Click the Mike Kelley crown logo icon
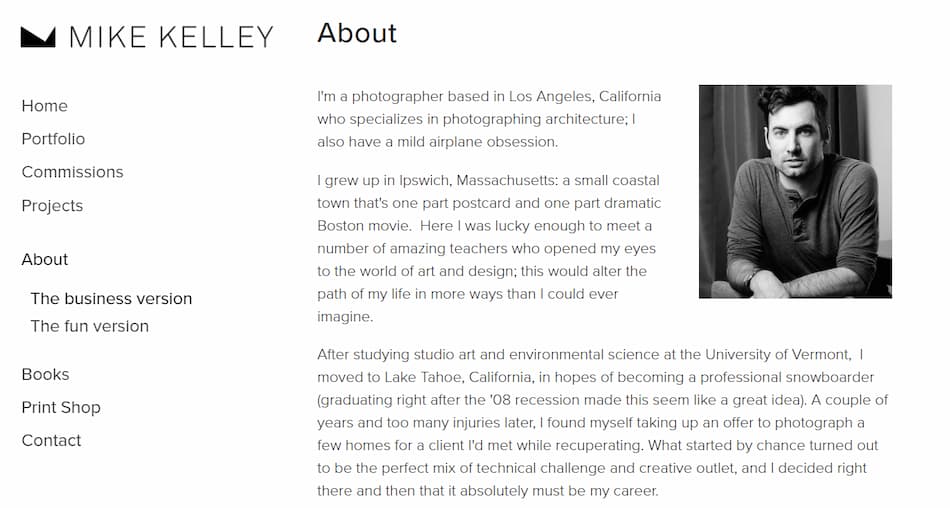This screenshot has width=950, height=508. [x=38, y=37]
